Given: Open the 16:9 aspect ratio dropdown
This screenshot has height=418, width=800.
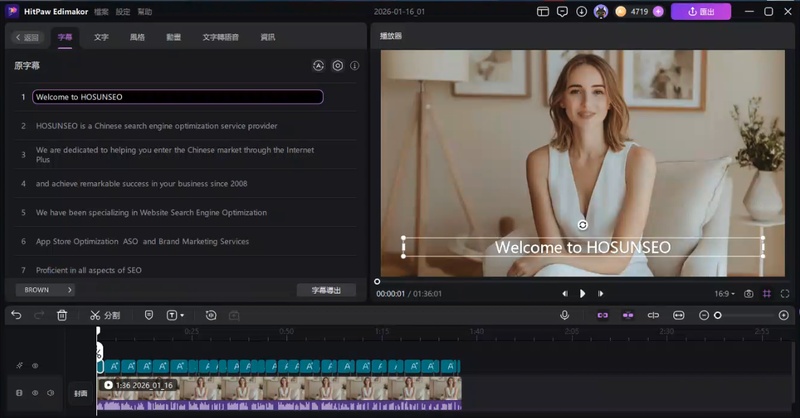Looking at the screenshot, I should pyautogui.click(x=725, y=294).
